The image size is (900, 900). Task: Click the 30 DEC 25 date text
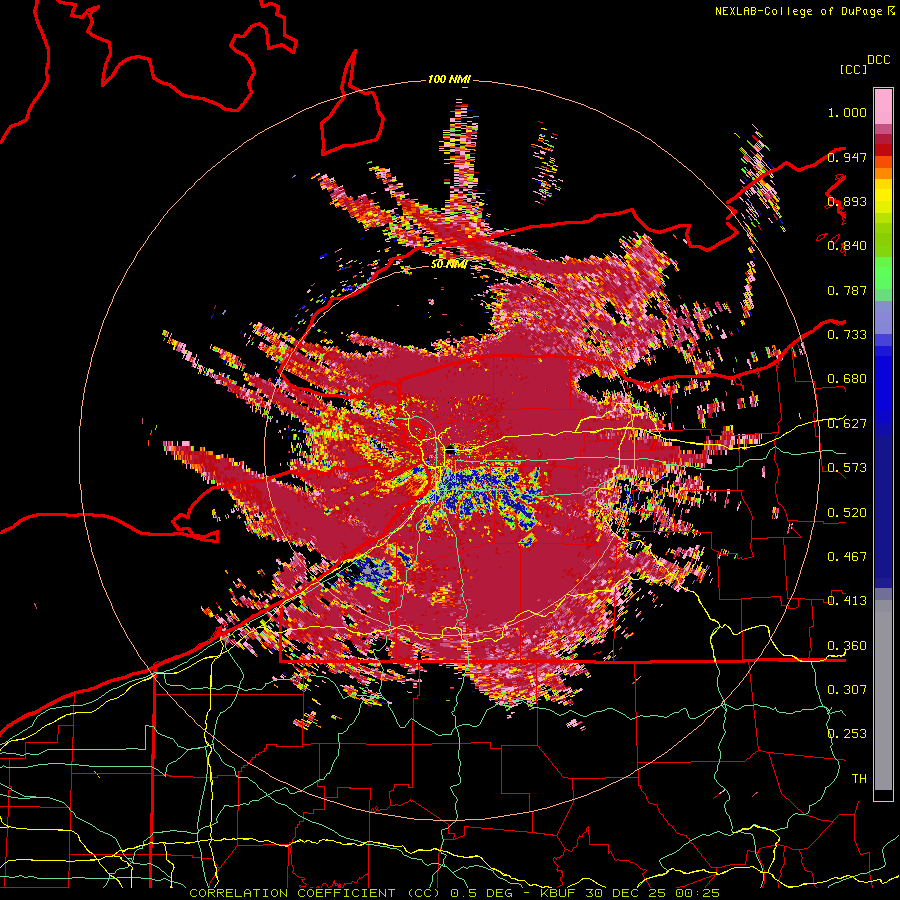click(627, 893)
